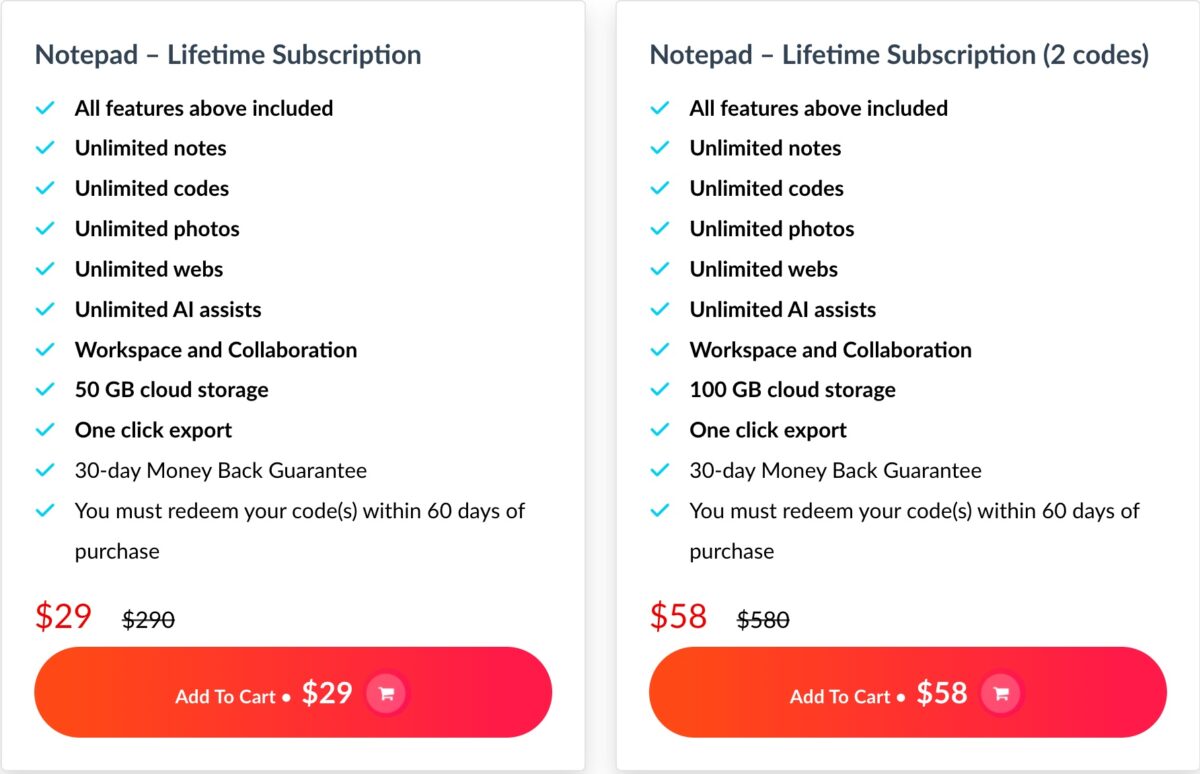1200x774 pixels.
Task: Click left Workspace and Collaboration feature text
Action: click(x=216, y=350)
